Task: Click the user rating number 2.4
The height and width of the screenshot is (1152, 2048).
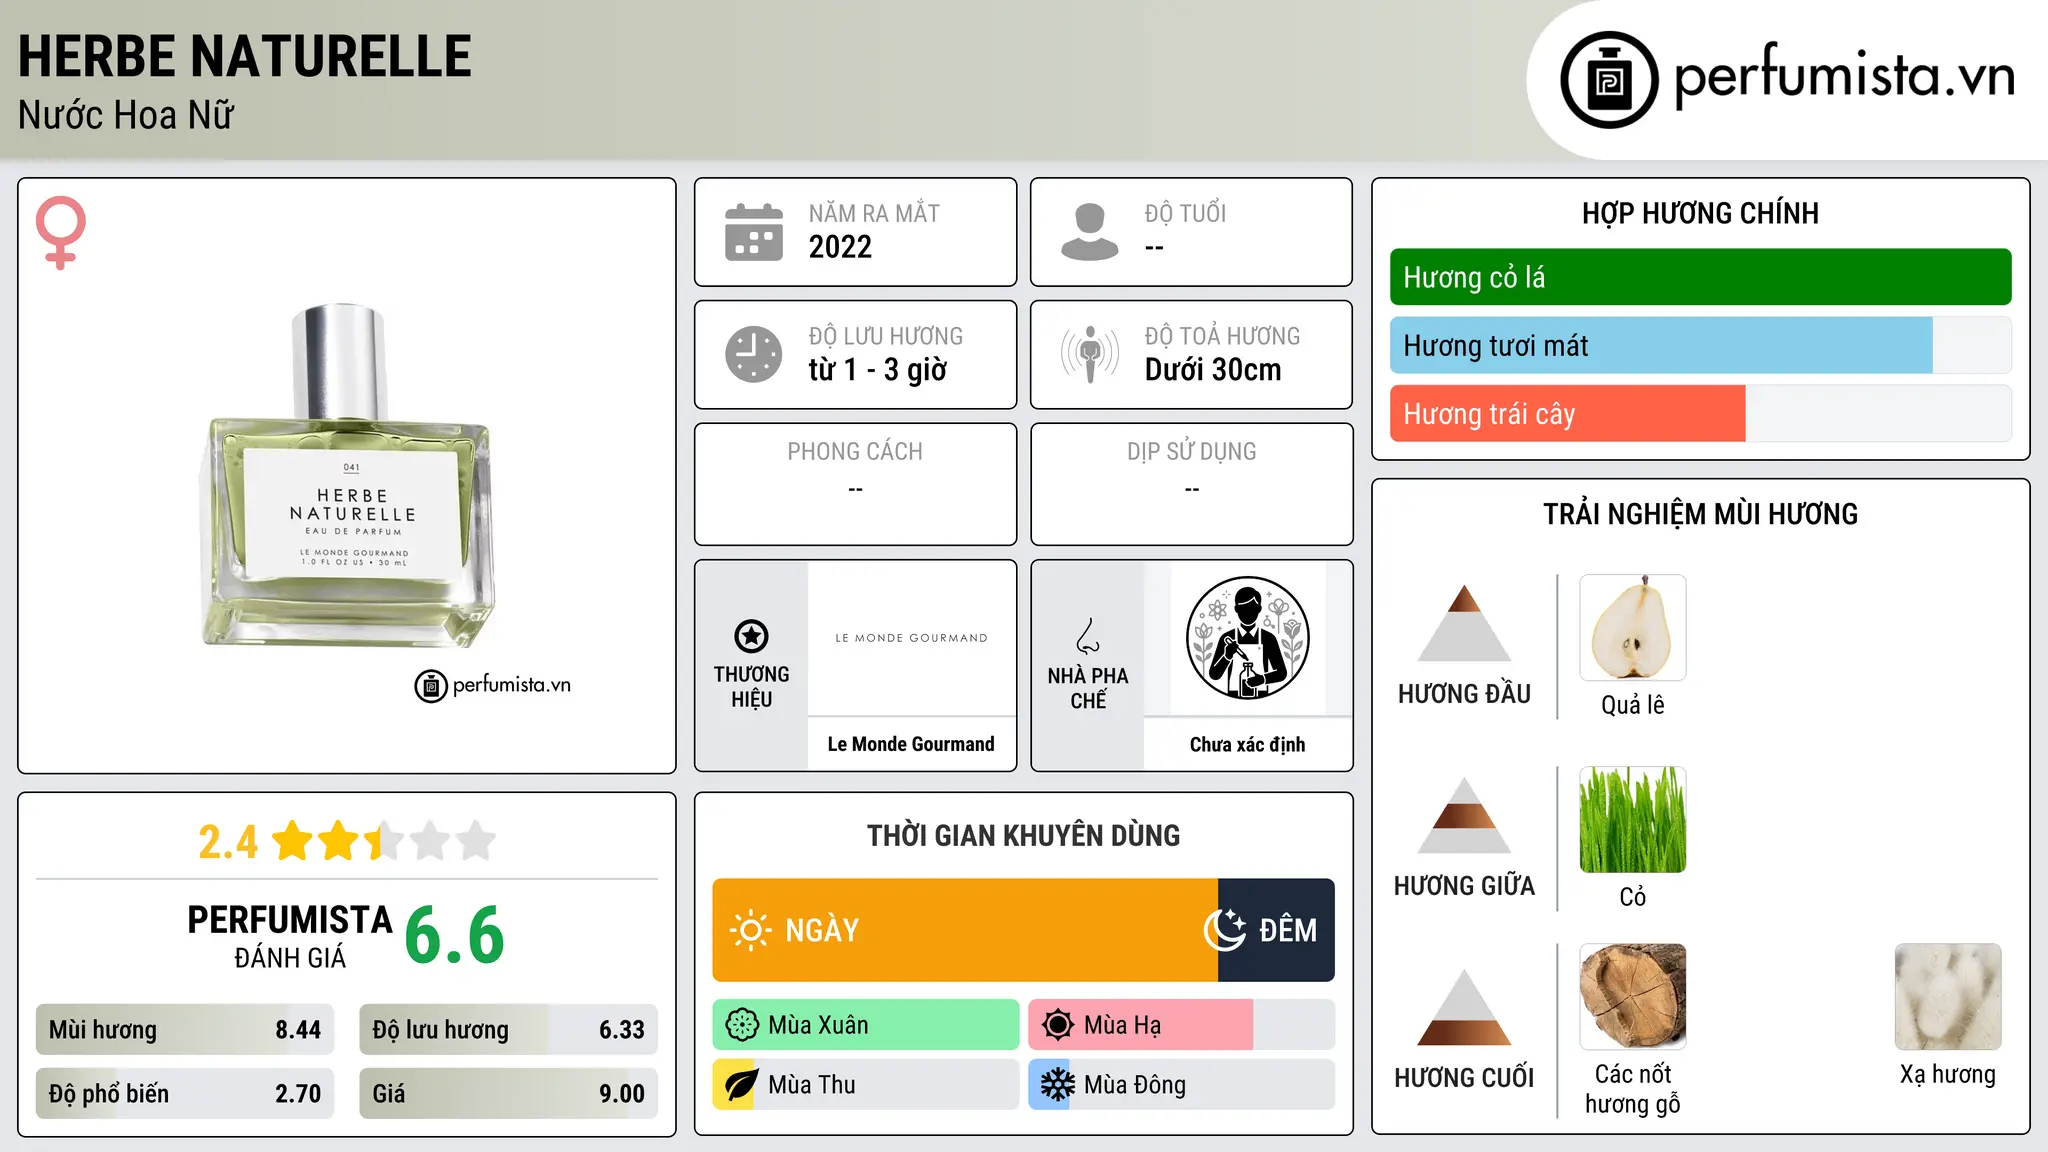Action: pos(228,842)
